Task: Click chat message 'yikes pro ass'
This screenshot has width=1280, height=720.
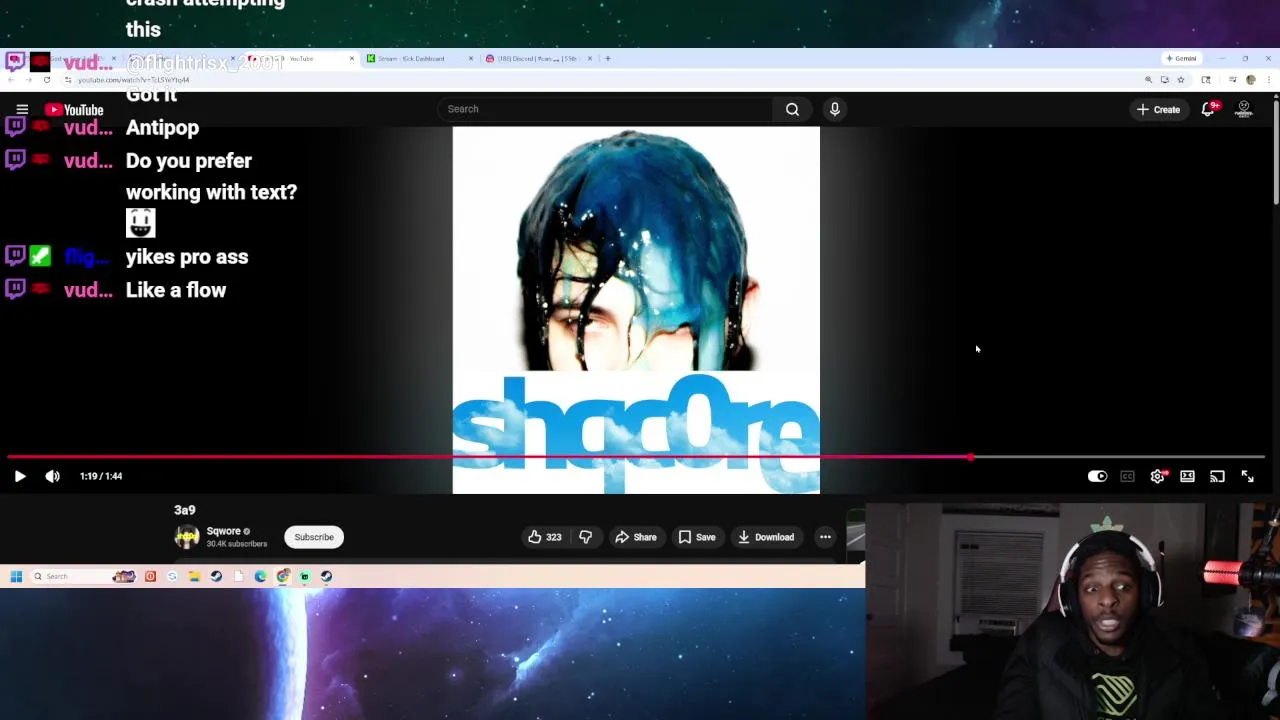Action: (x=187, y=257)
